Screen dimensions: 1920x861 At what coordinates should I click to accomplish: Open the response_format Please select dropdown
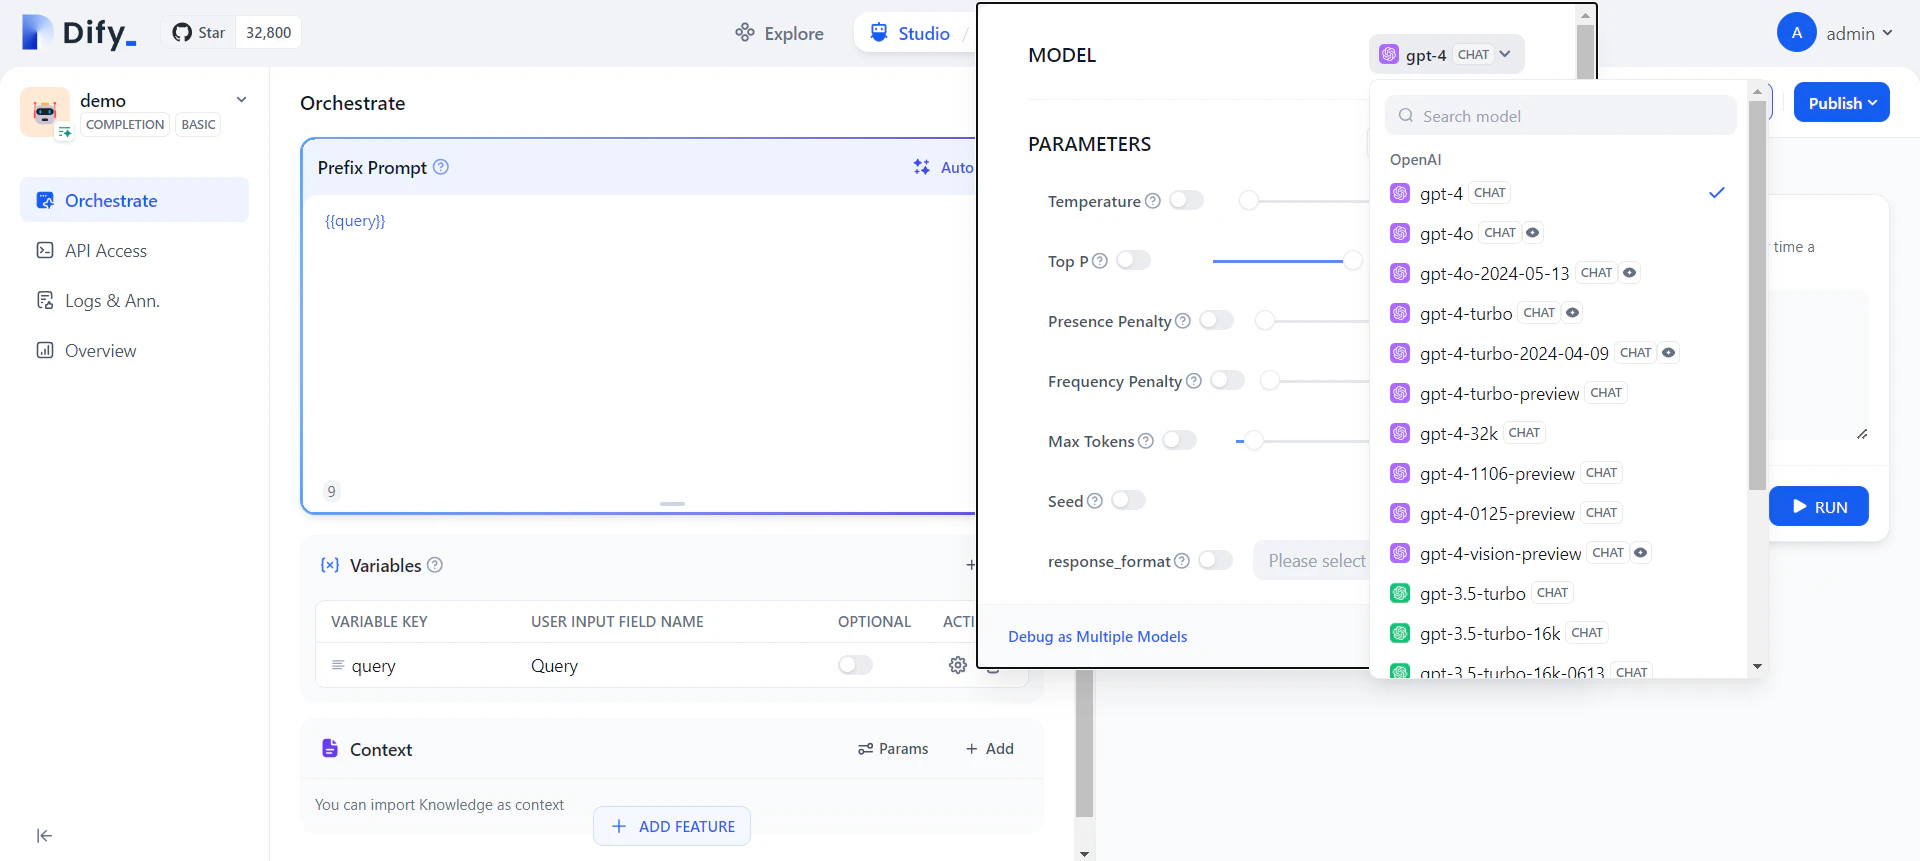pyautogui.click(x=1312, y=561)
